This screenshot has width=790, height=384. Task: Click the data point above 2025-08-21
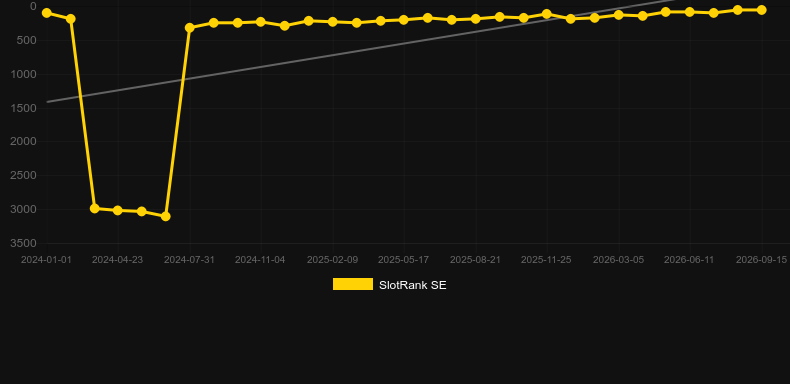475,19
